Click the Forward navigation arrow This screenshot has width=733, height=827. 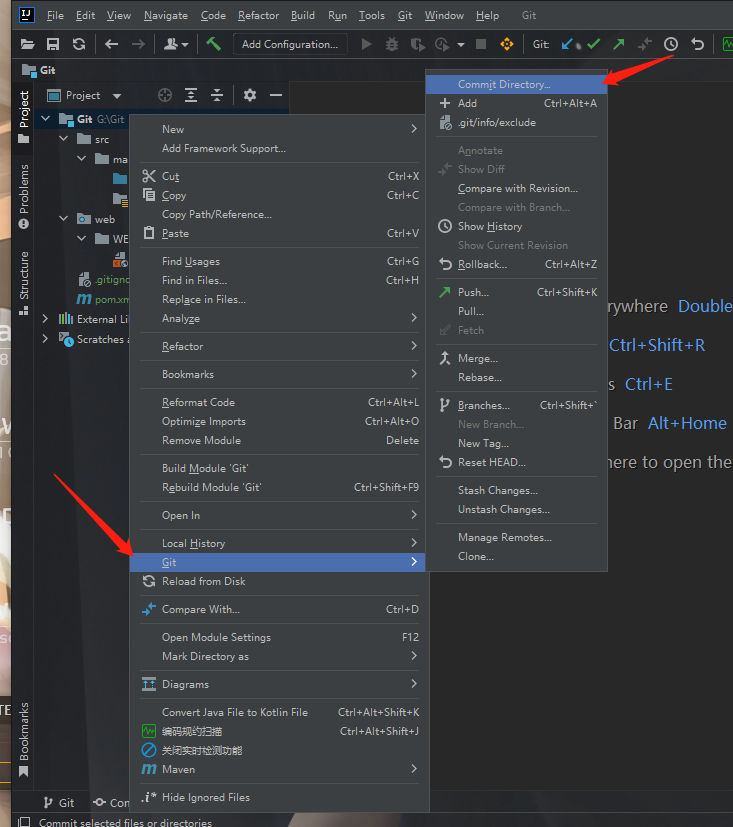pyautogui.click(x=138, y=44)
